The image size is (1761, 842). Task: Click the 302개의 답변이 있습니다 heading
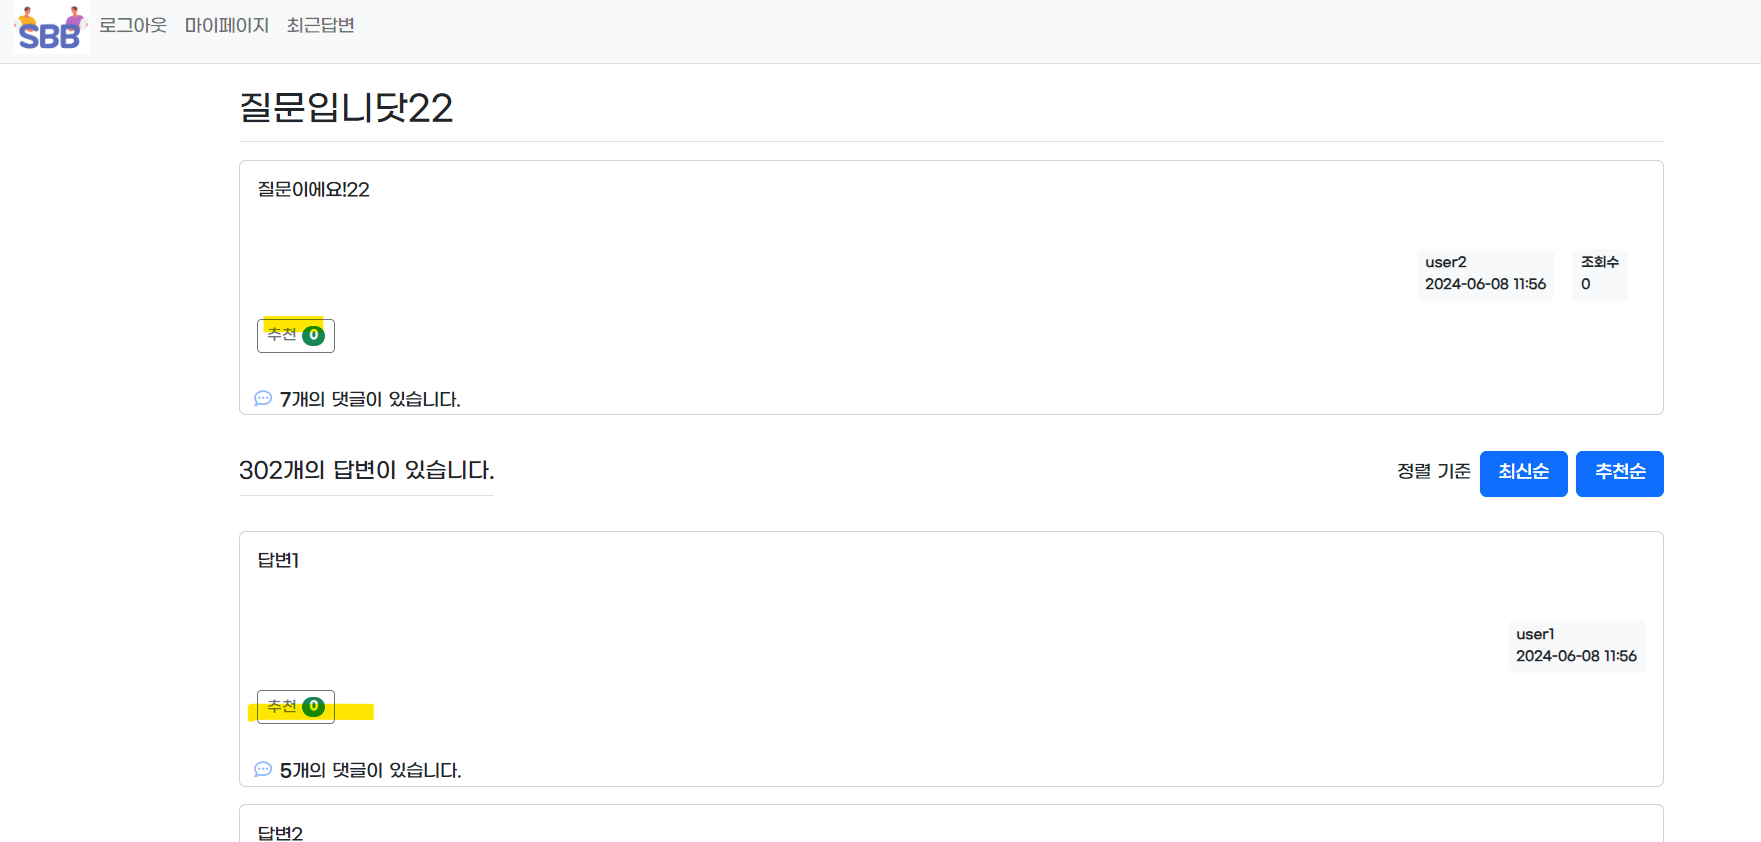coord(366,470)
